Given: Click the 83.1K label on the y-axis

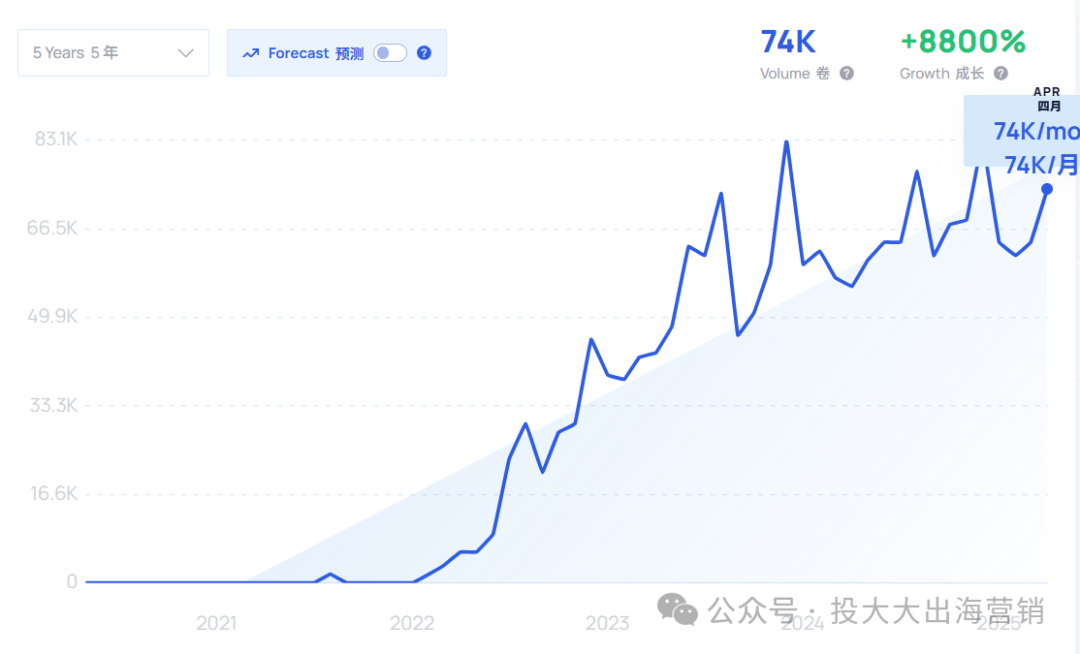Looking at the screenshot, I should point(56,139).
